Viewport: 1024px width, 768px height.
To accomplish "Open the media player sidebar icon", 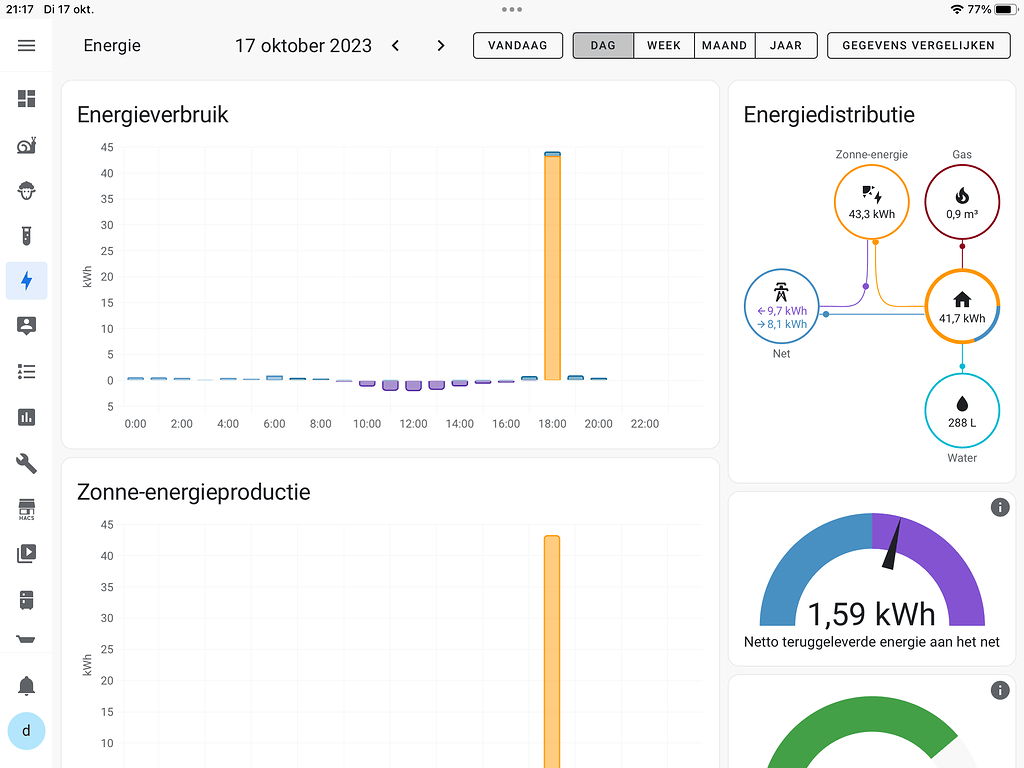I will coord(27,553).
